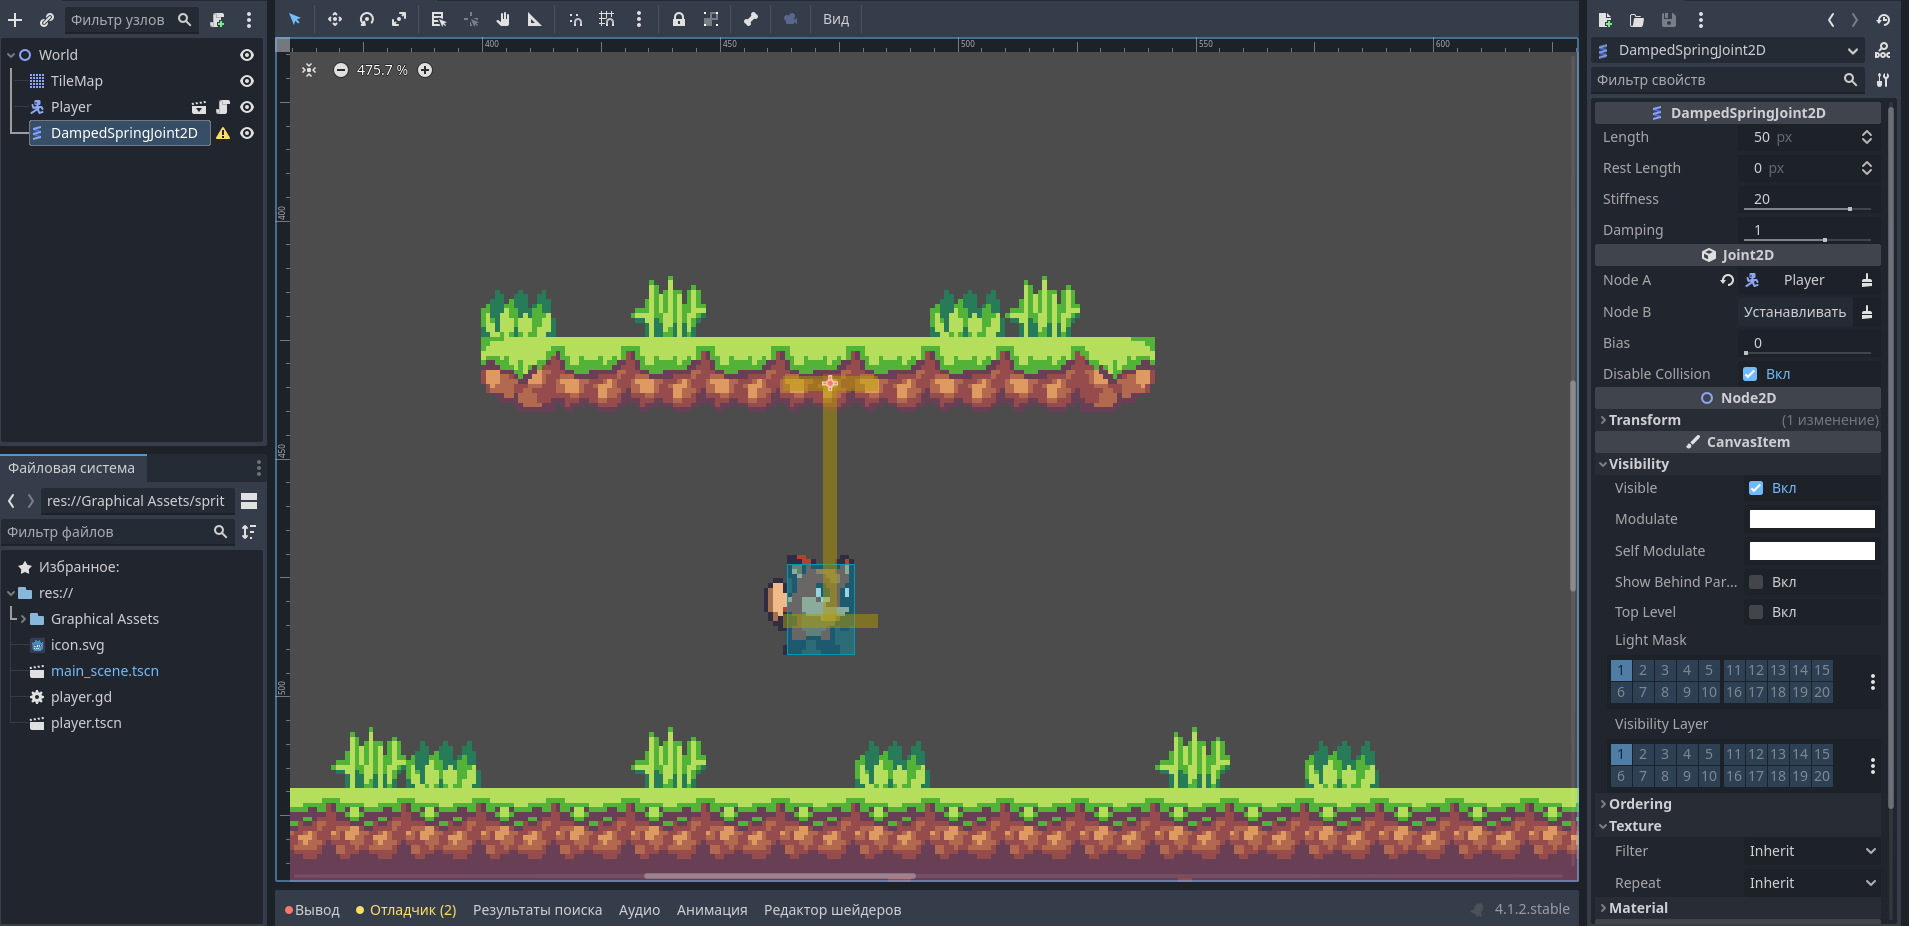Enable the Top Level checkbox
The width and height of the screenshot is (1909, 926).
coord(1756,612)
